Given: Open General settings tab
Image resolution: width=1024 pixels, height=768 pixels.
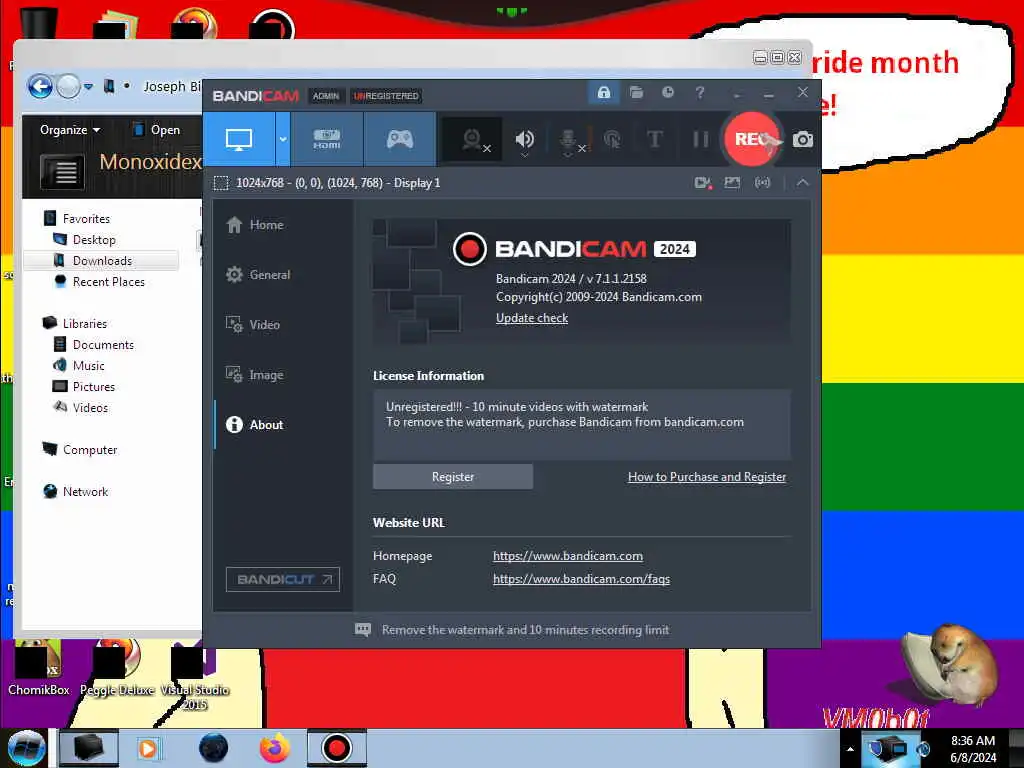Looking at the screenshot, I should tap(259, 274).
